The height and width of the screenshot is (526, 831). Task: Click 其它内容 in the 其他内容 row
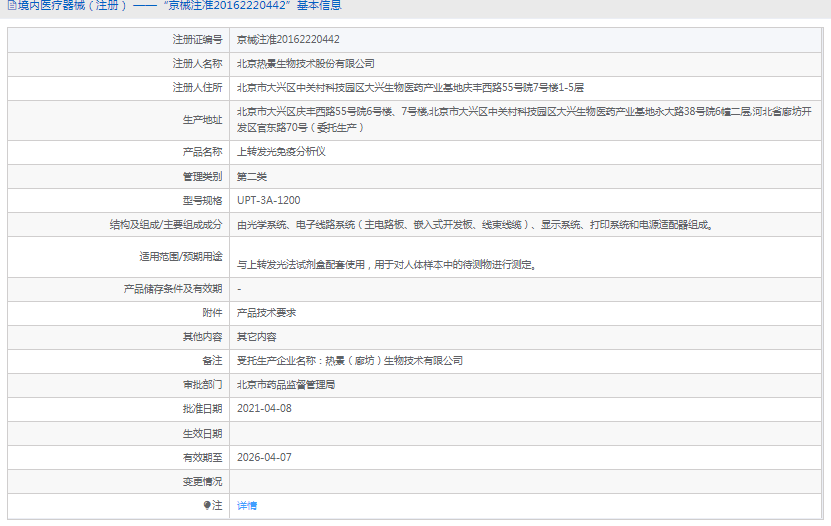(x=257, y=337)
